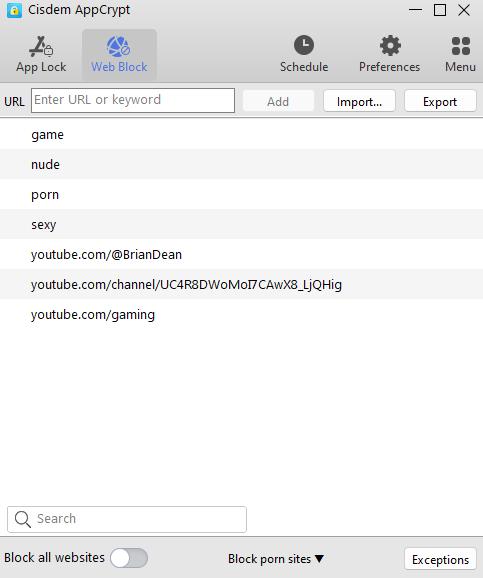Maximize the Cisdem AppCrypt window

pyautogui.click(x=439, y=10)
